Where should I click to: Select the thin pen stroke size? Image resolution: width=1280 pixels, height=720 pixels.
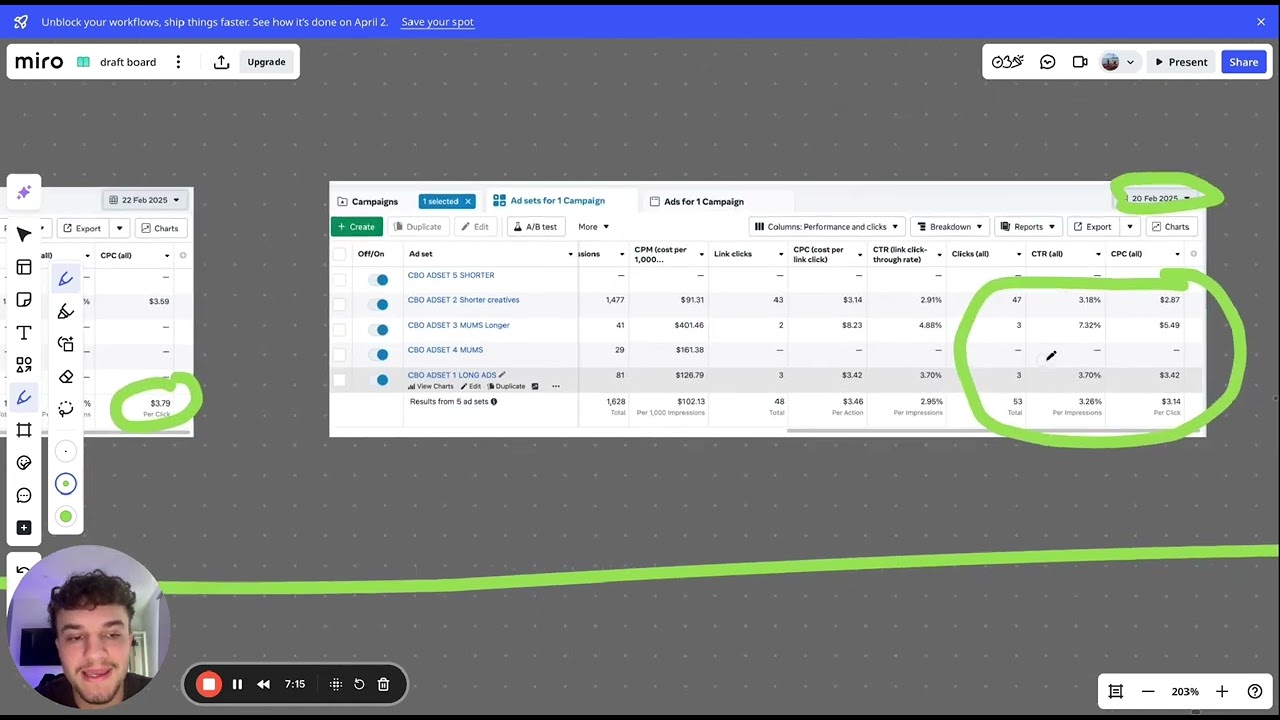point(66,451)
